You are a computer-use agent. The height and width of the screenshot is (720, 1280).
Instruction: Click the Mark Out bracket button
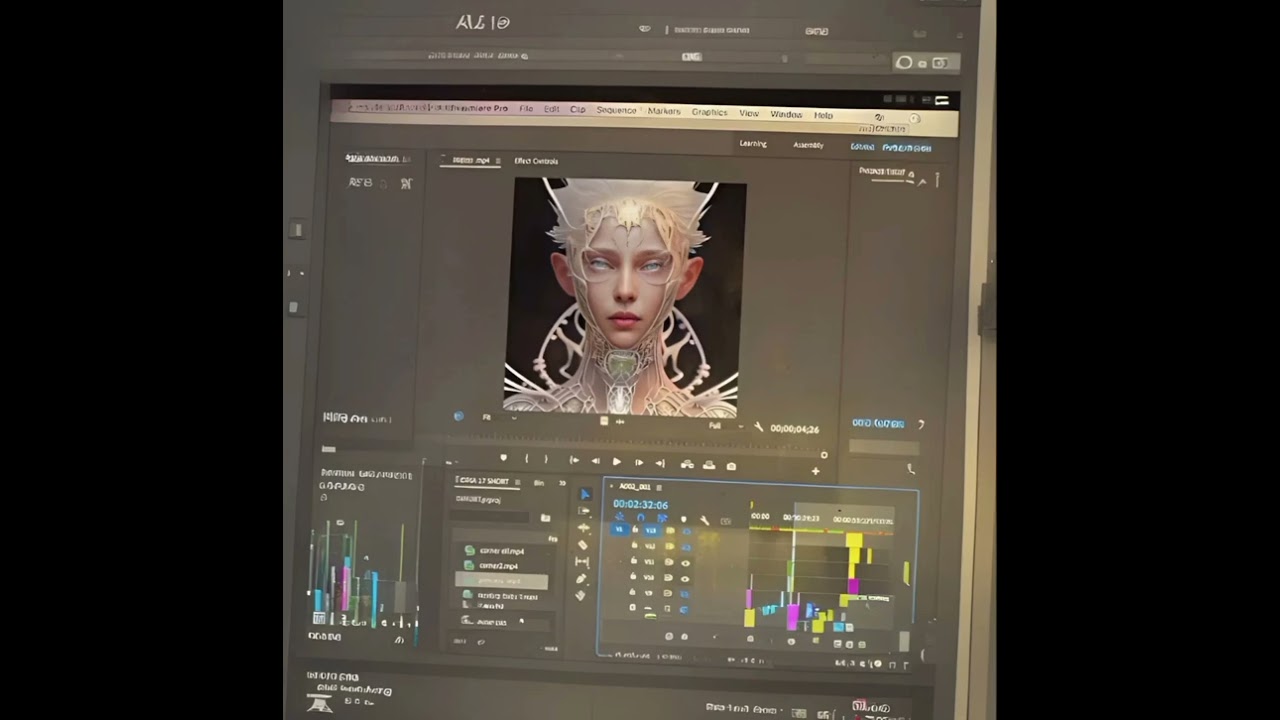coord(546,459)
